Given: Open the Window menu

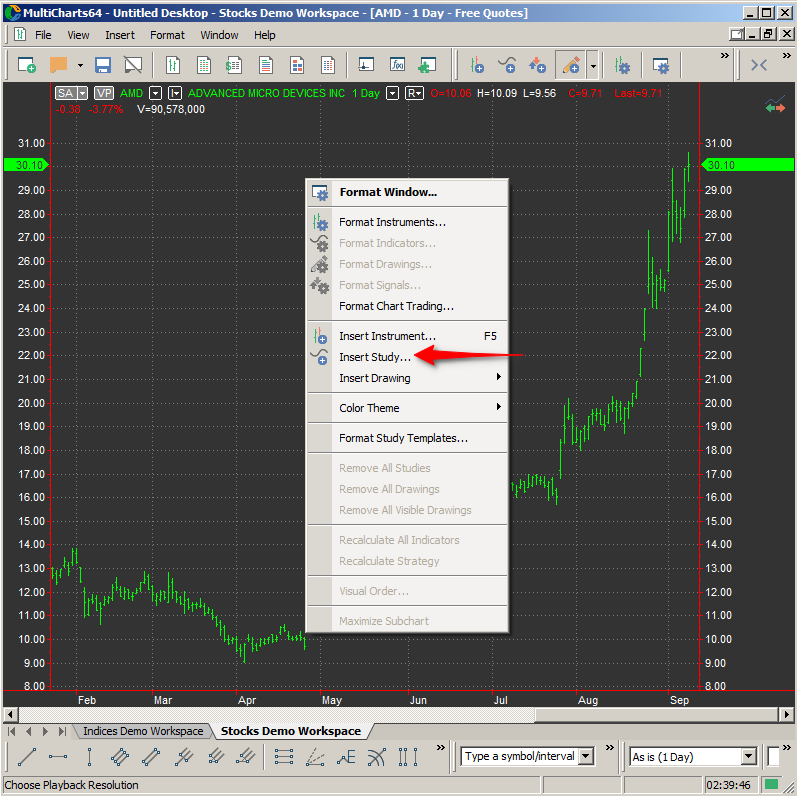Looking at the screenshot, I should click(219, 35).
